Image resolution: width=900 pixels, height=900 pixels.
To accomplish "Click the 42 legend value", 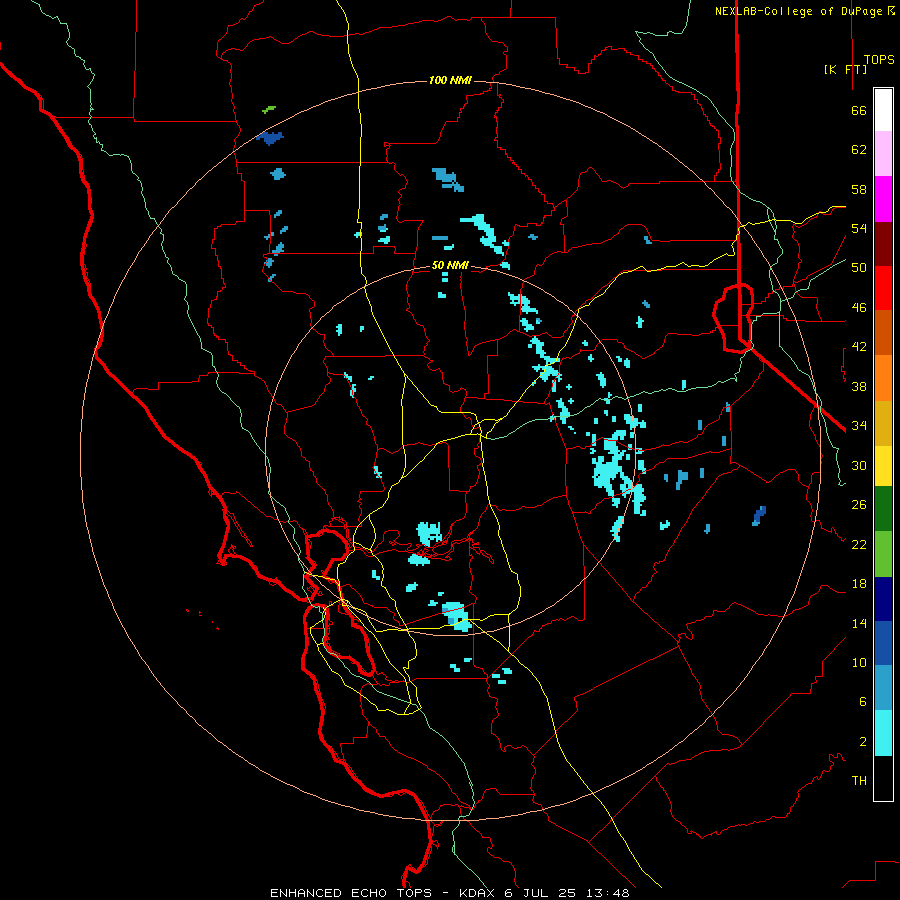I will point(859,347).
